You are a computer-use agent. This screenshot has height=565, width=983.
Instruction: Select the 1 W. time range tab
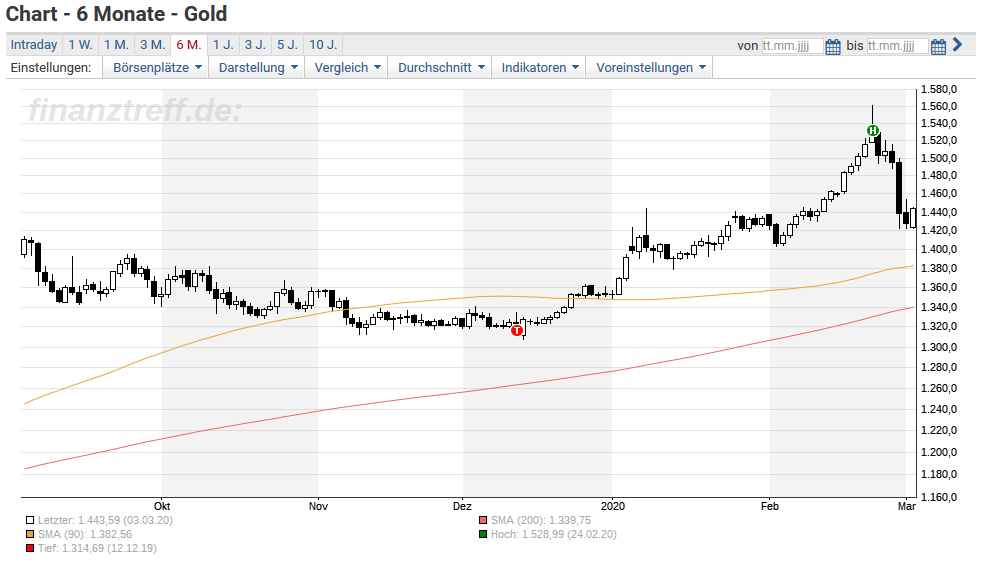point(80,45)
